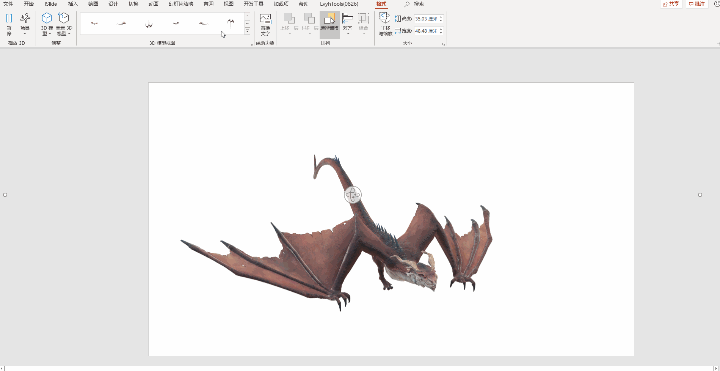Click the Bring Forward icon

coord(289,19)
